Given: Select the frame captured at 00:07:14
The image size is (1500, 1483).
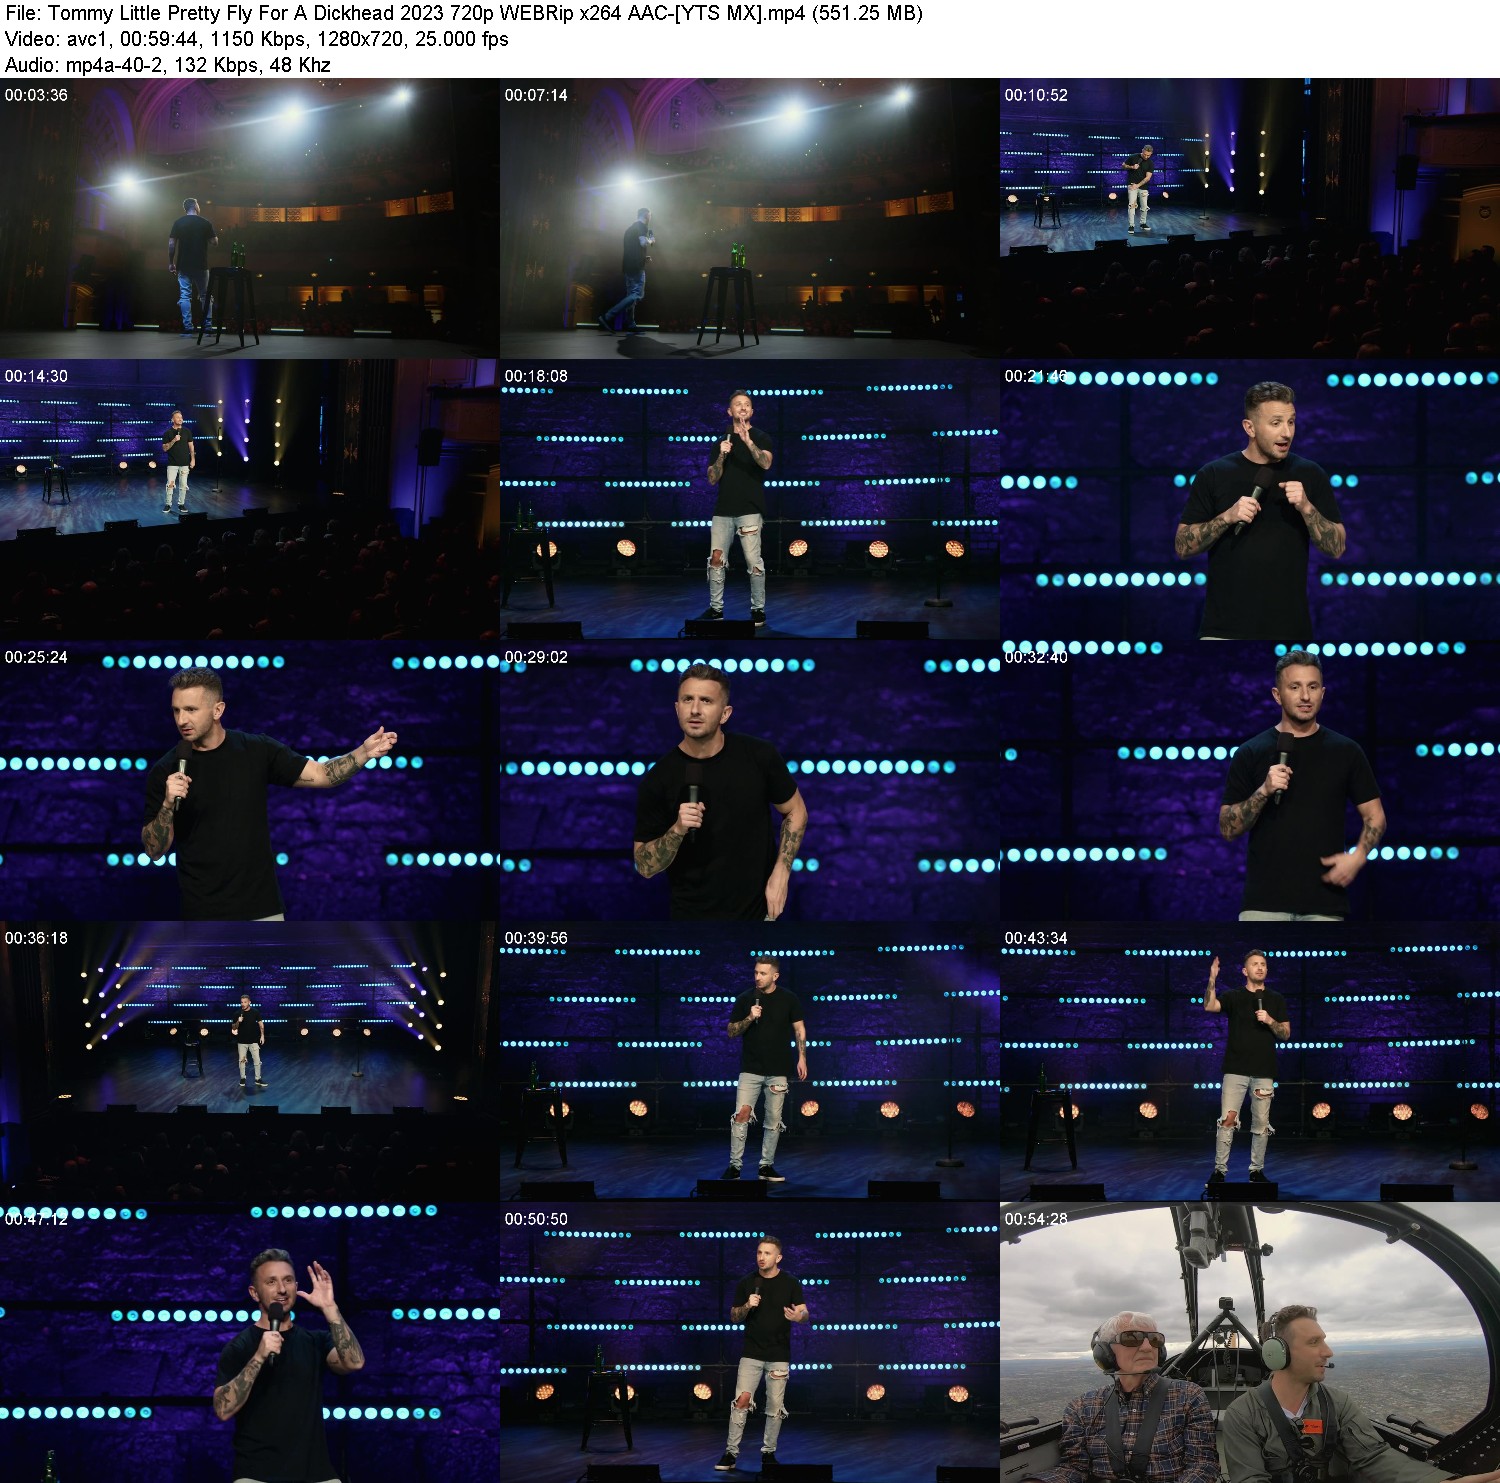Looking at the screenshot, I should (x=750, y=219).
